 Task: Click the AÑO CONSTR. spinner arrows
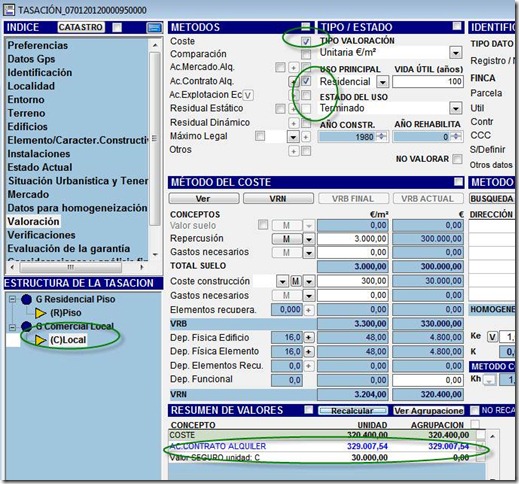click(x=382, y=137)
